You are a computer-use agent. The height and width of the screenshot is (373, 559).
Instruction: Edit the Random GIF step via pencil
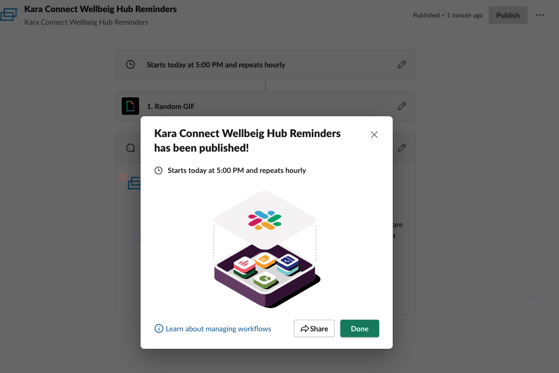402,106
